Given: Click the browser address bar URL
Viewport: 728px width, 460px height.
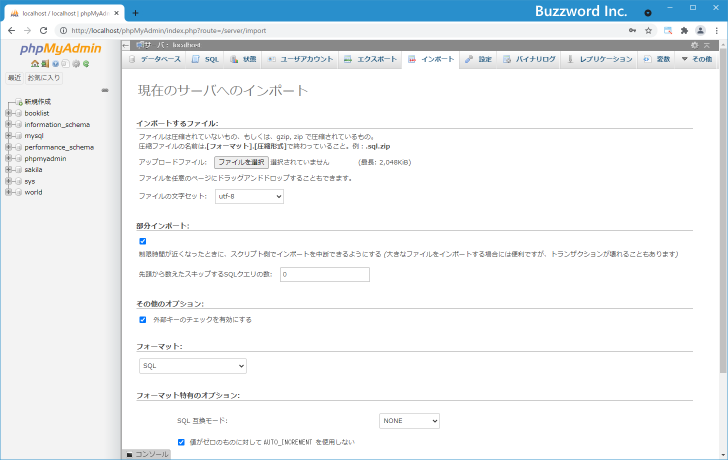Looking at the screenshot, I should point(169,31).
